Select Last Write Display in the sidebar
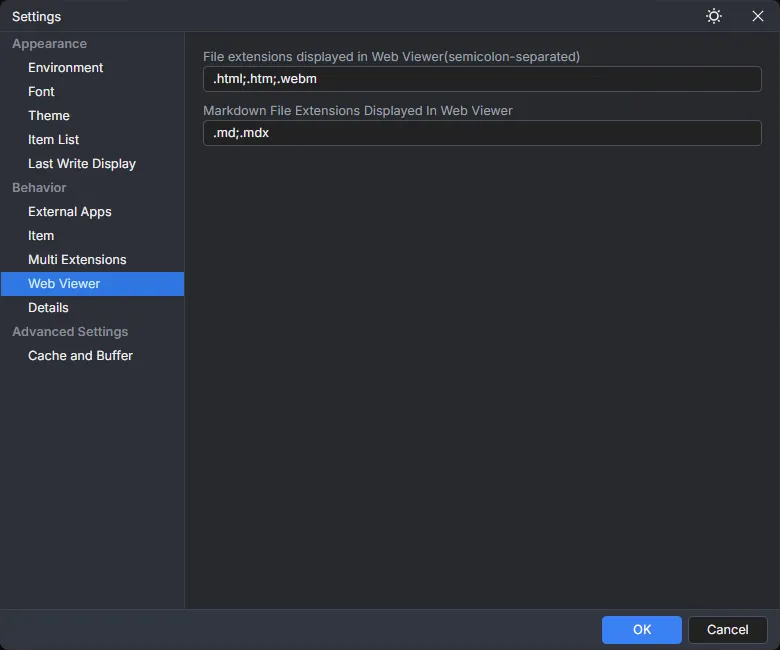780x650 pixels. (82, 164)
